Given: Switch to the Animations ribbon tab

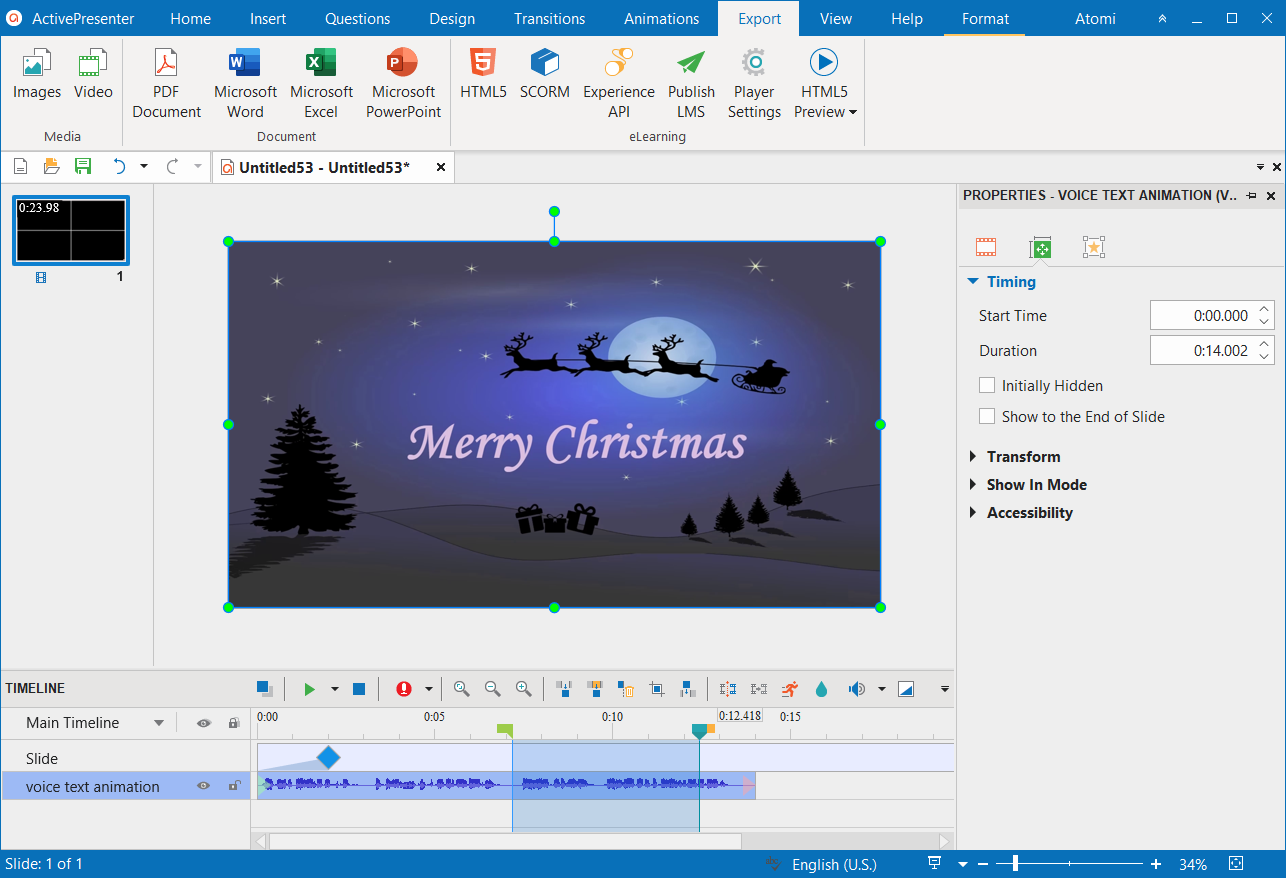Looking at the screenshot, I should click(x=660, y=18).
